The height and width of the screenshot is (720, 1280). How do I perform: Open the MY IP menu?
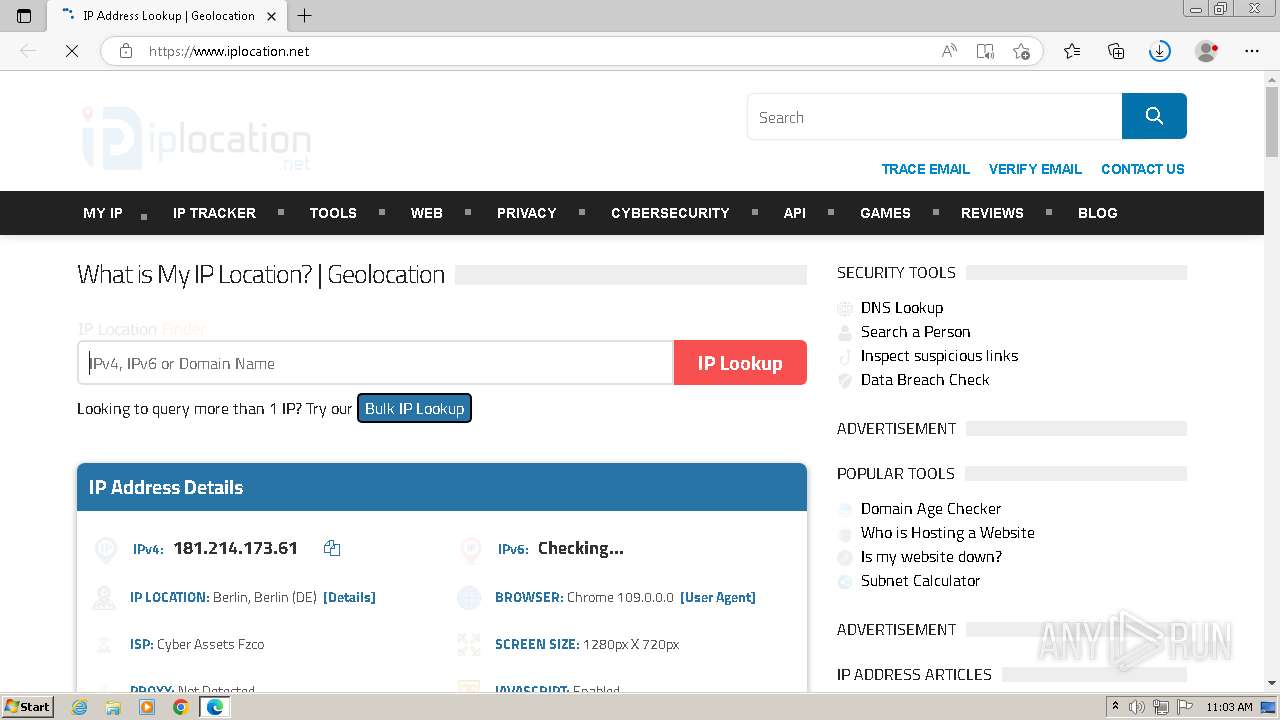103,213
